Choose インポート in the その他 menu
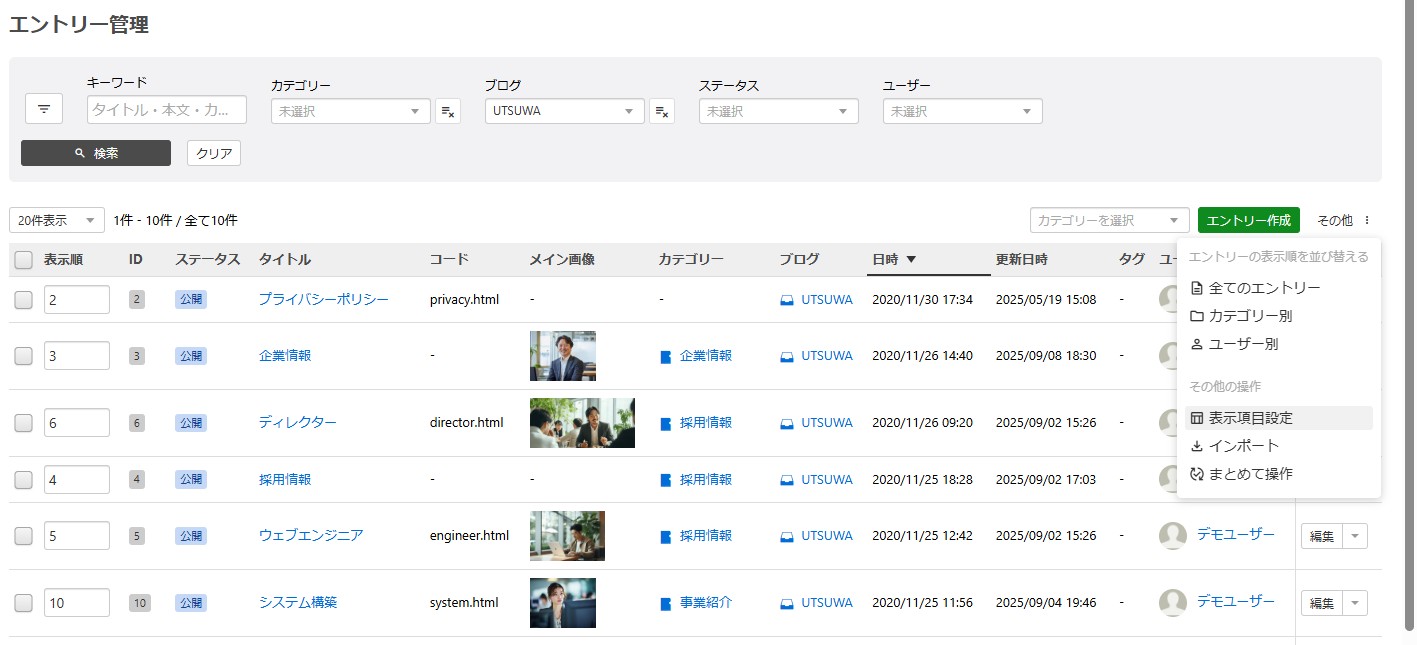 pos(1243,446)
